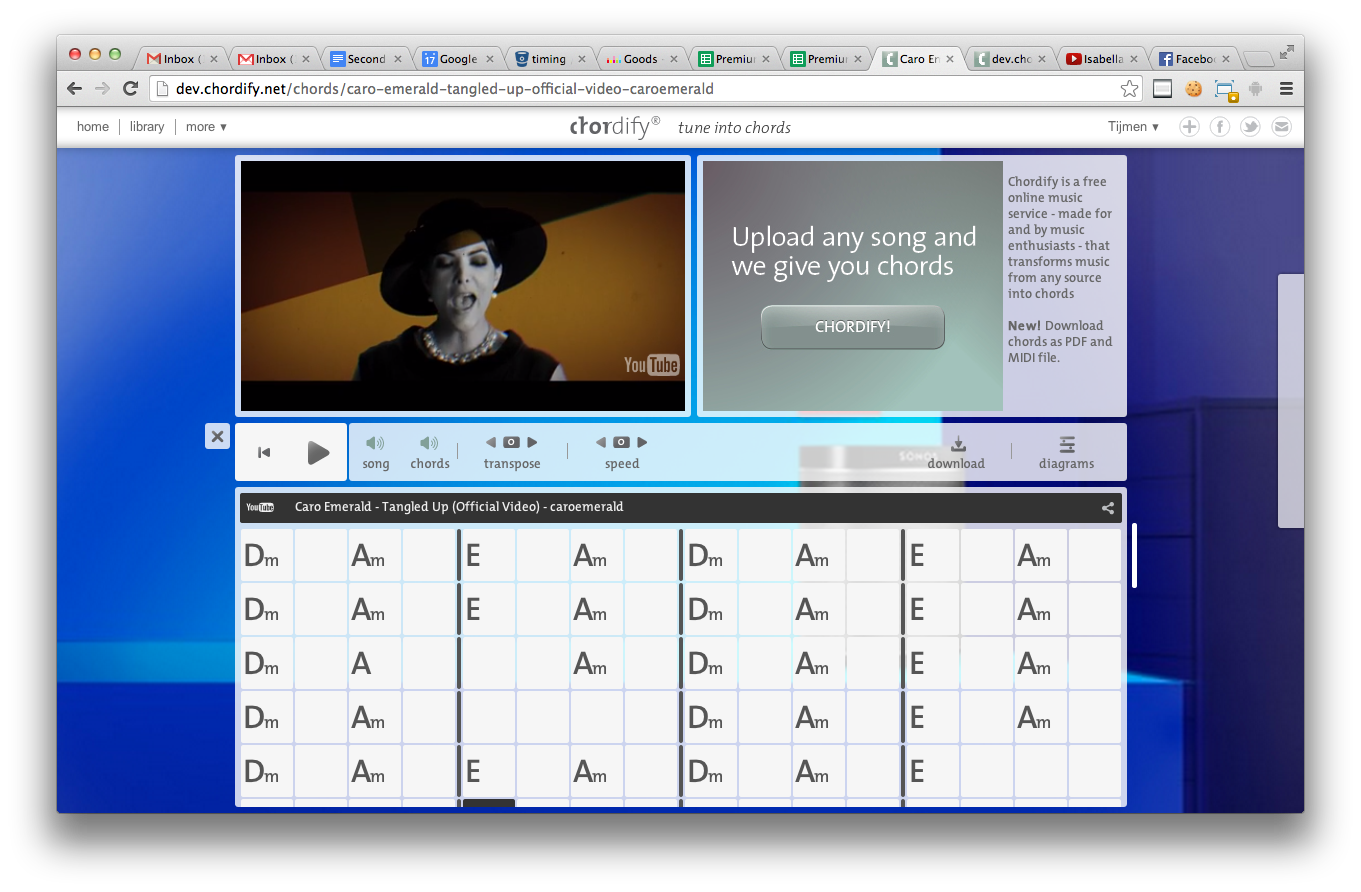Mute the song audio speaker icon
The image size is (1361, 892).
click(x=375, y=442)
